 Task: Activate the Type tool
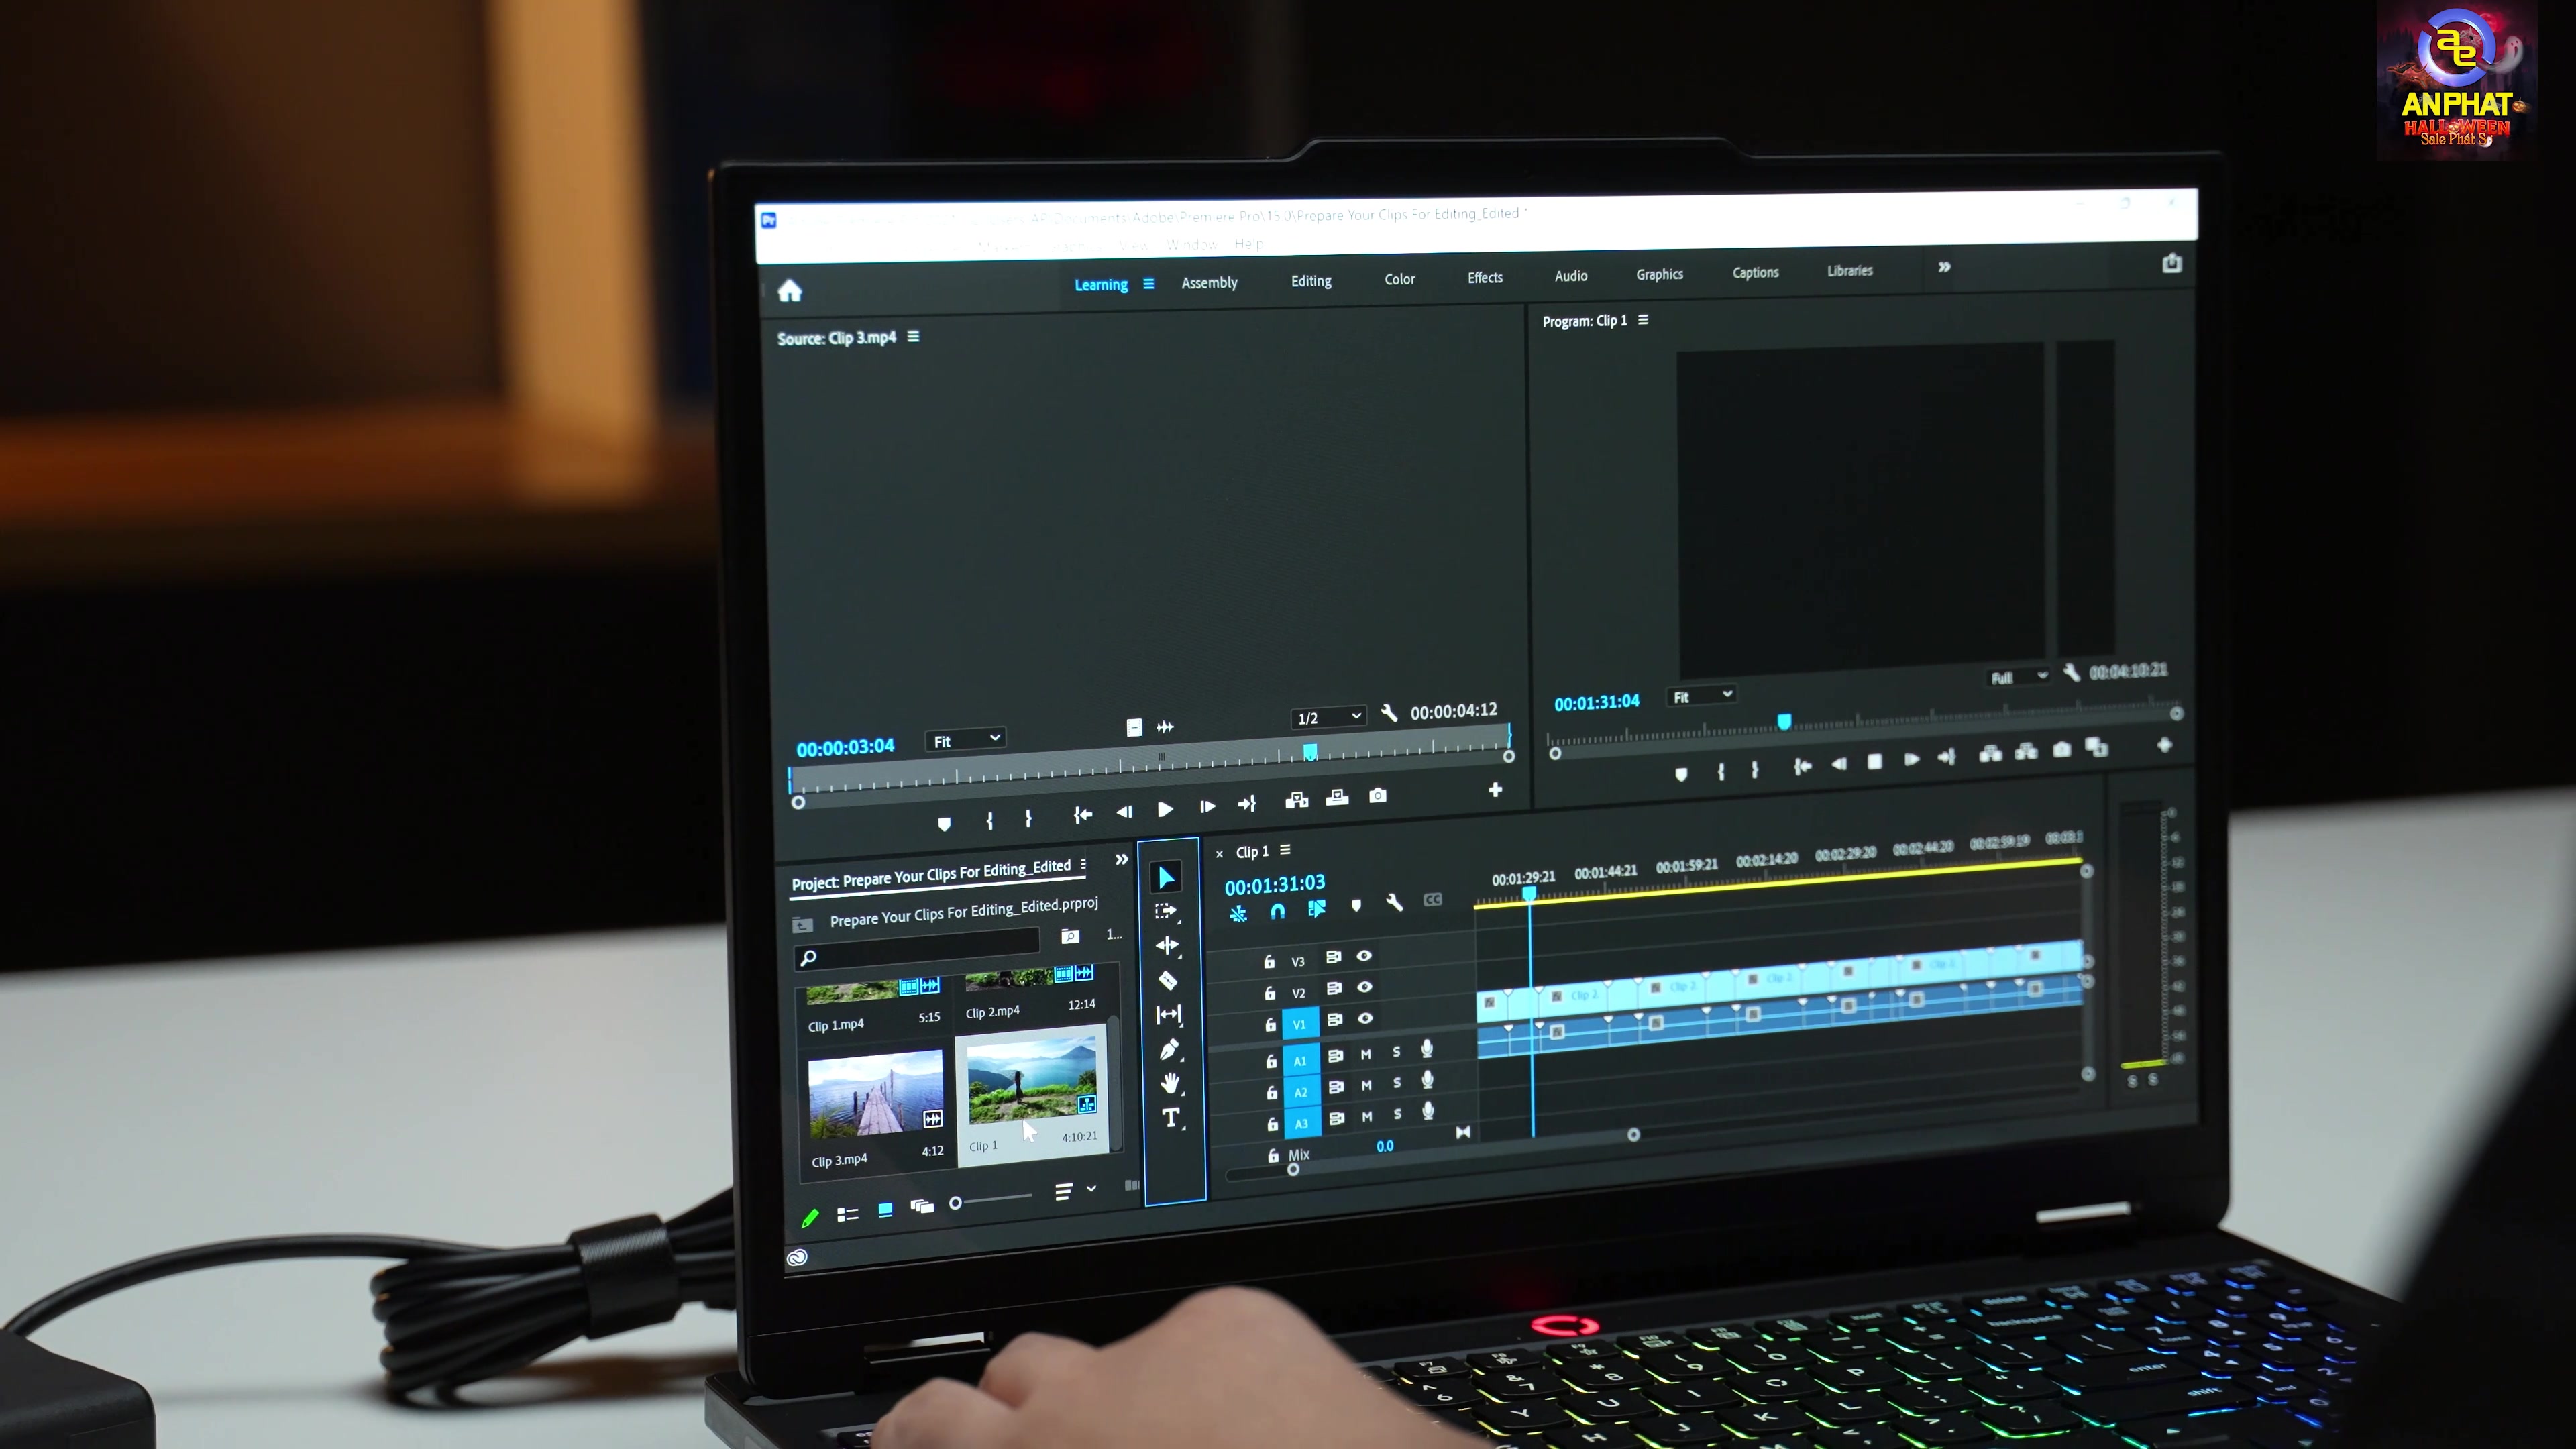[x=1171, y=1118]
